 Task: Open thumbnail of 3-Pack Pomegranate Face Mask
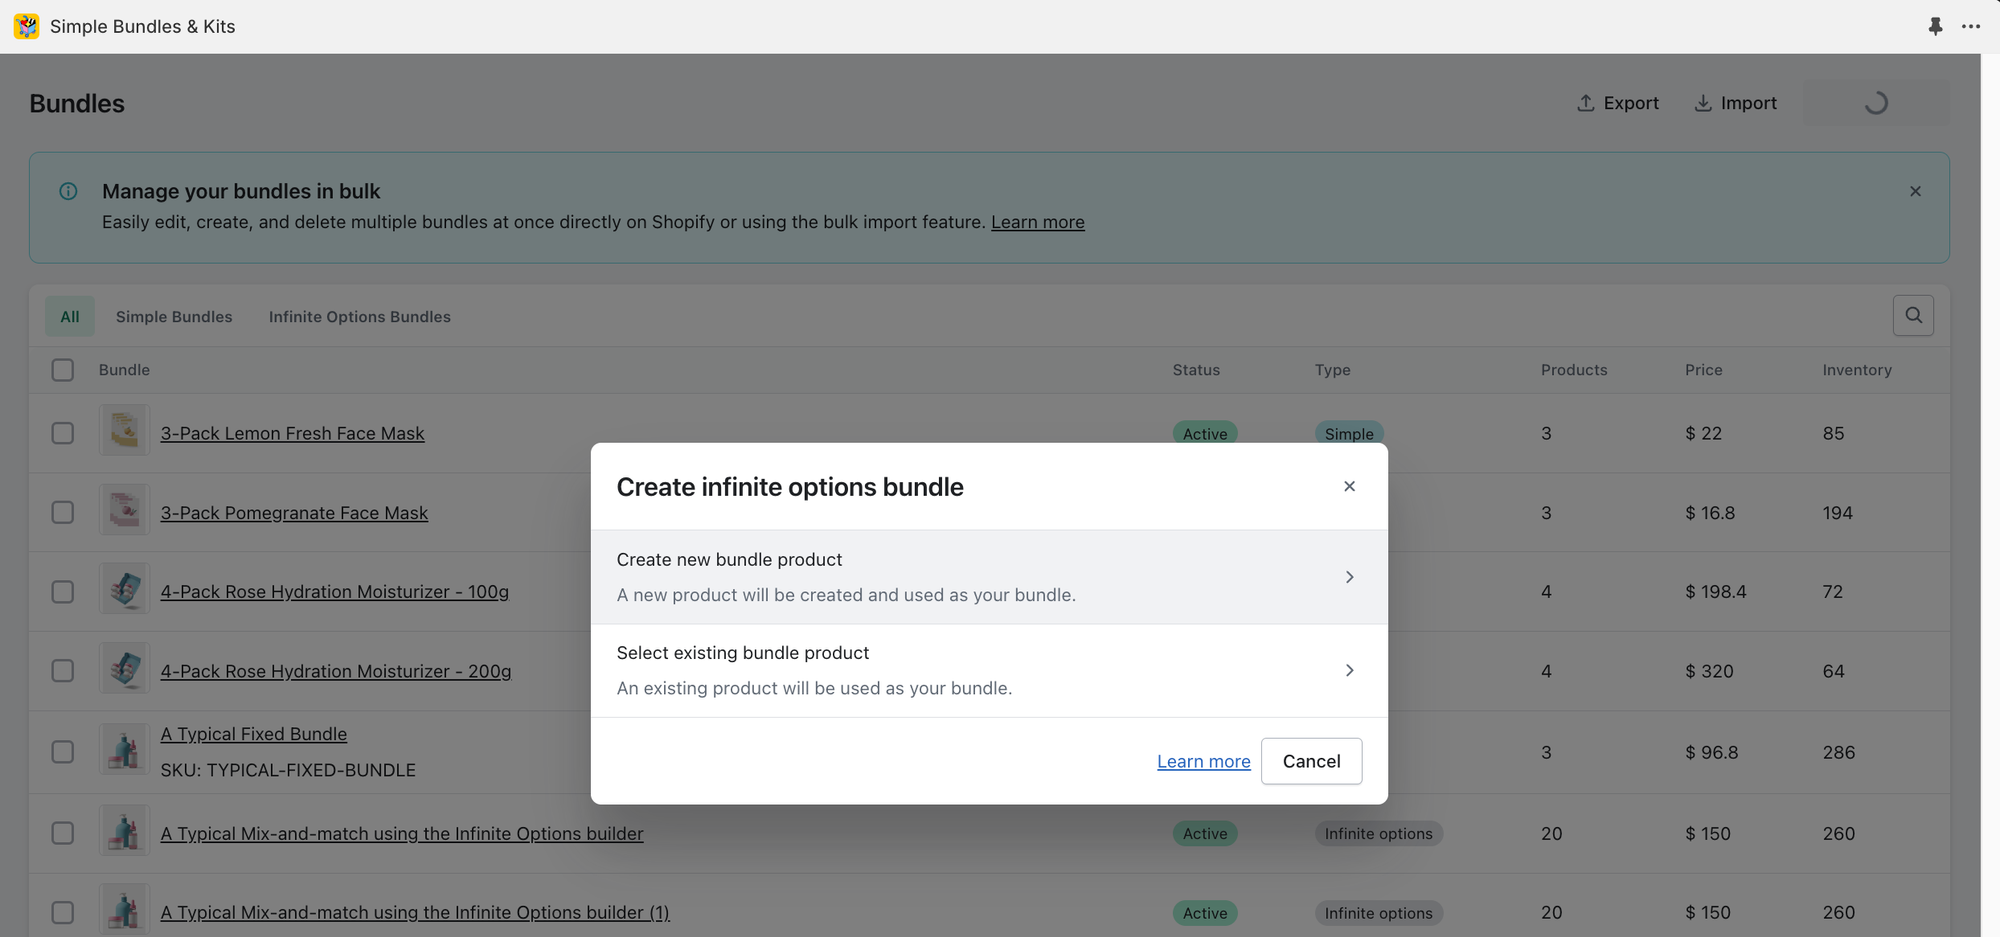click(125, 511)
